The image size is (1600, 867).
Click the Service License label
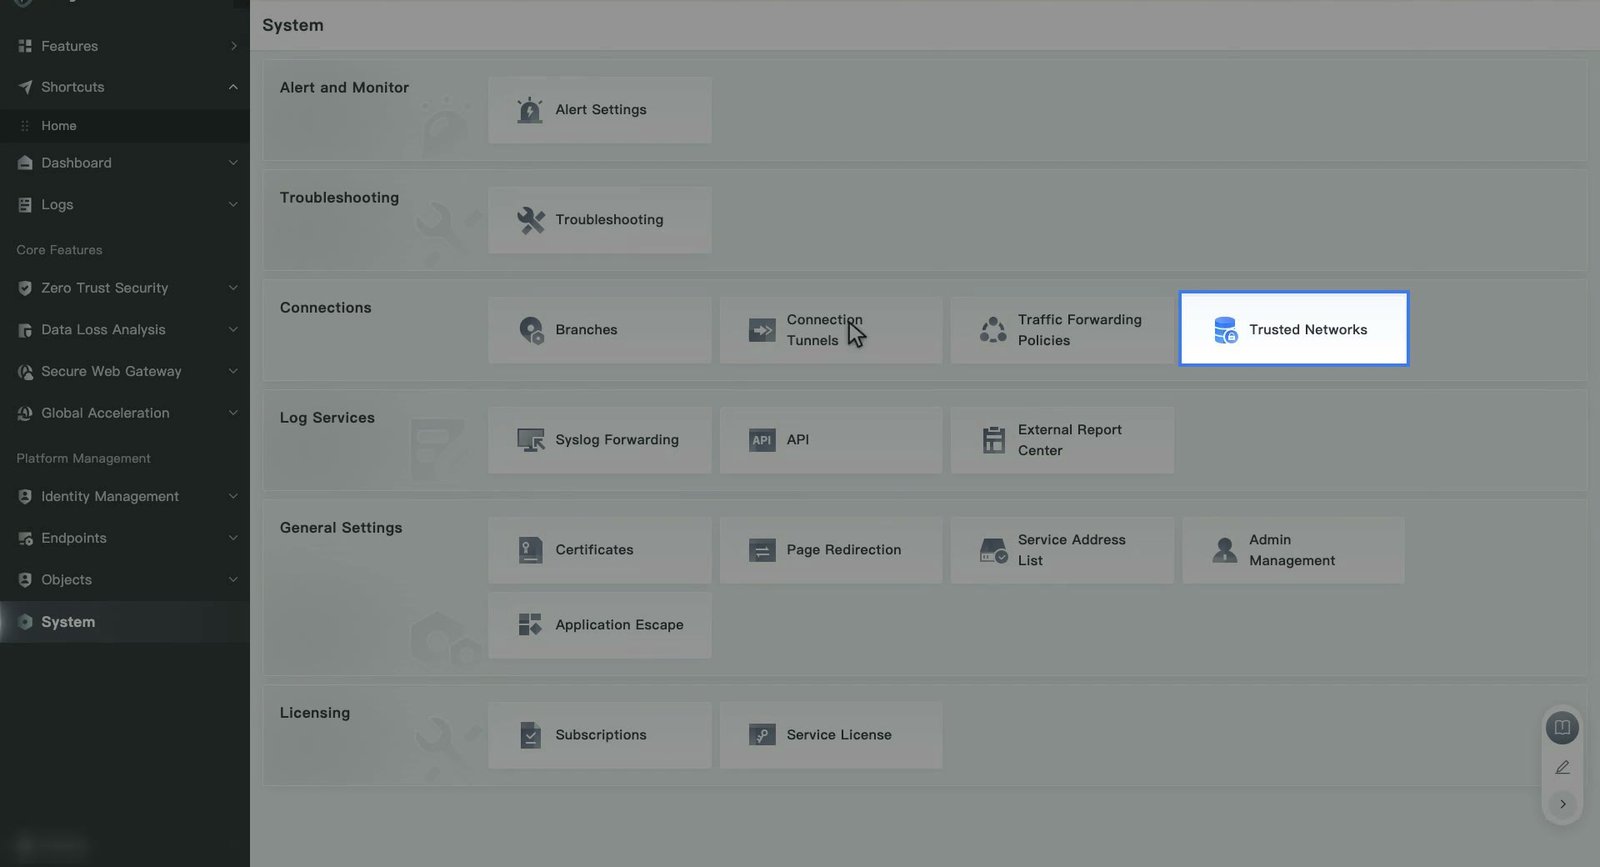tap(839, 735)
